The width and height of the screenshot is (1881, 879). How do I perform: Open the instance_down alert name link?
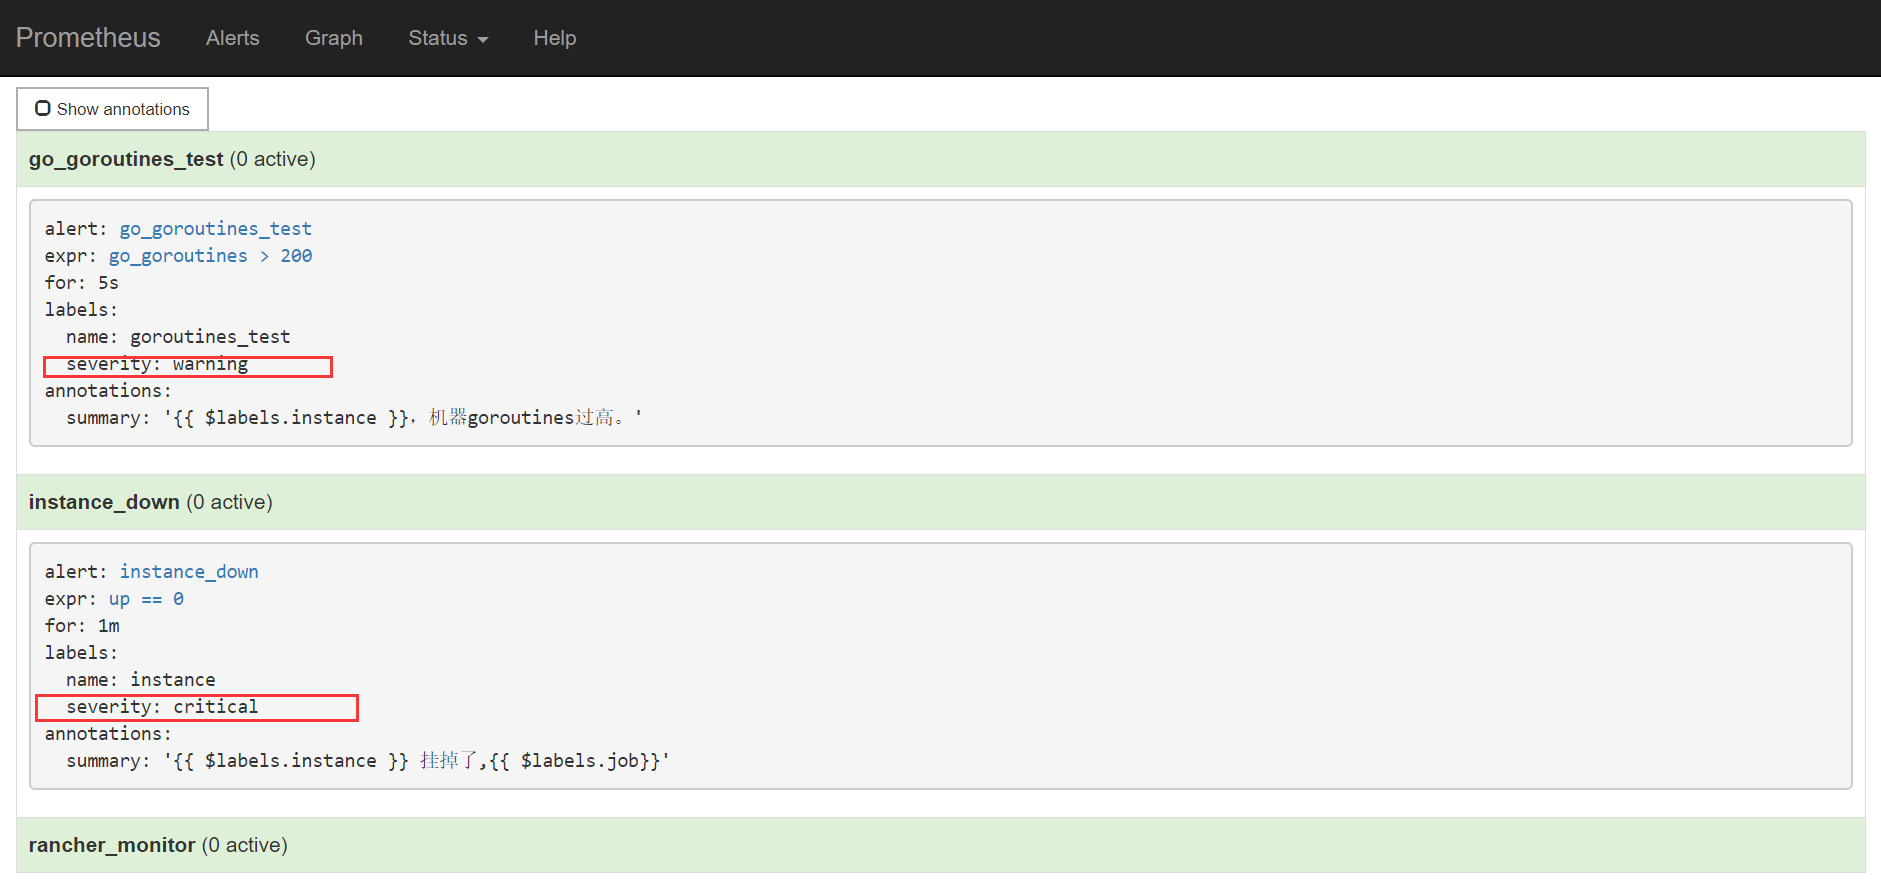point(189,572)
